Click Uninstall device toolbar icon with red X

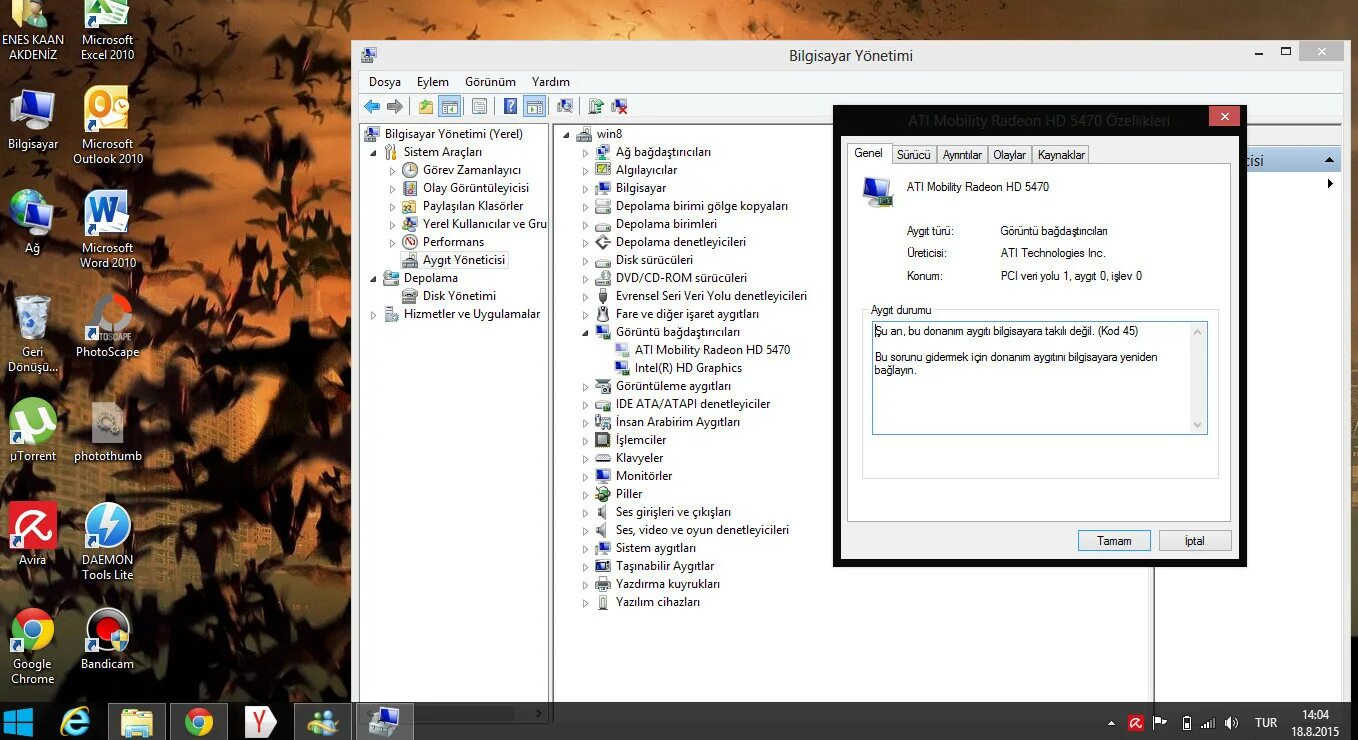coord(619,107)
